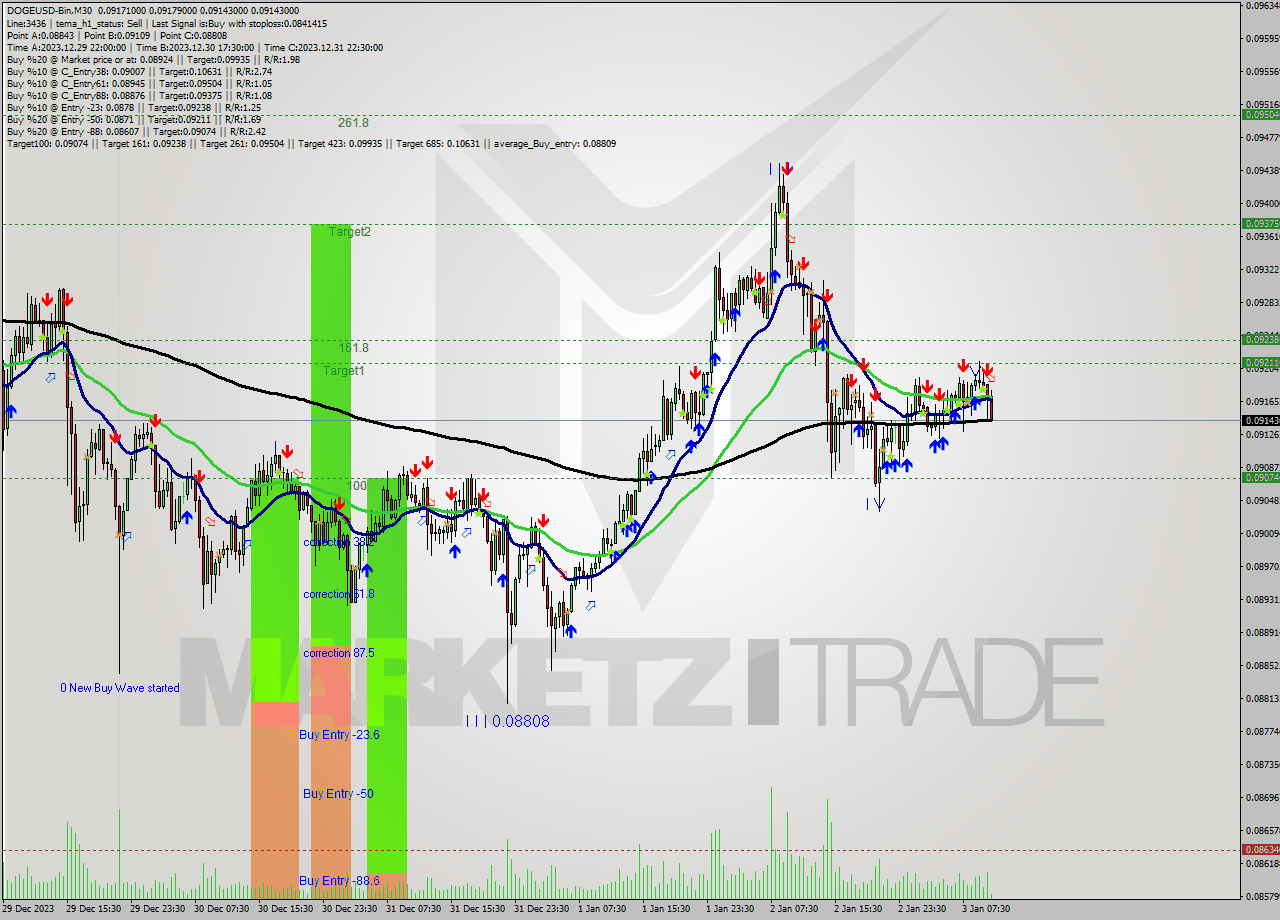Select the 'correction 61.8' label

click(x=339, y=594)
